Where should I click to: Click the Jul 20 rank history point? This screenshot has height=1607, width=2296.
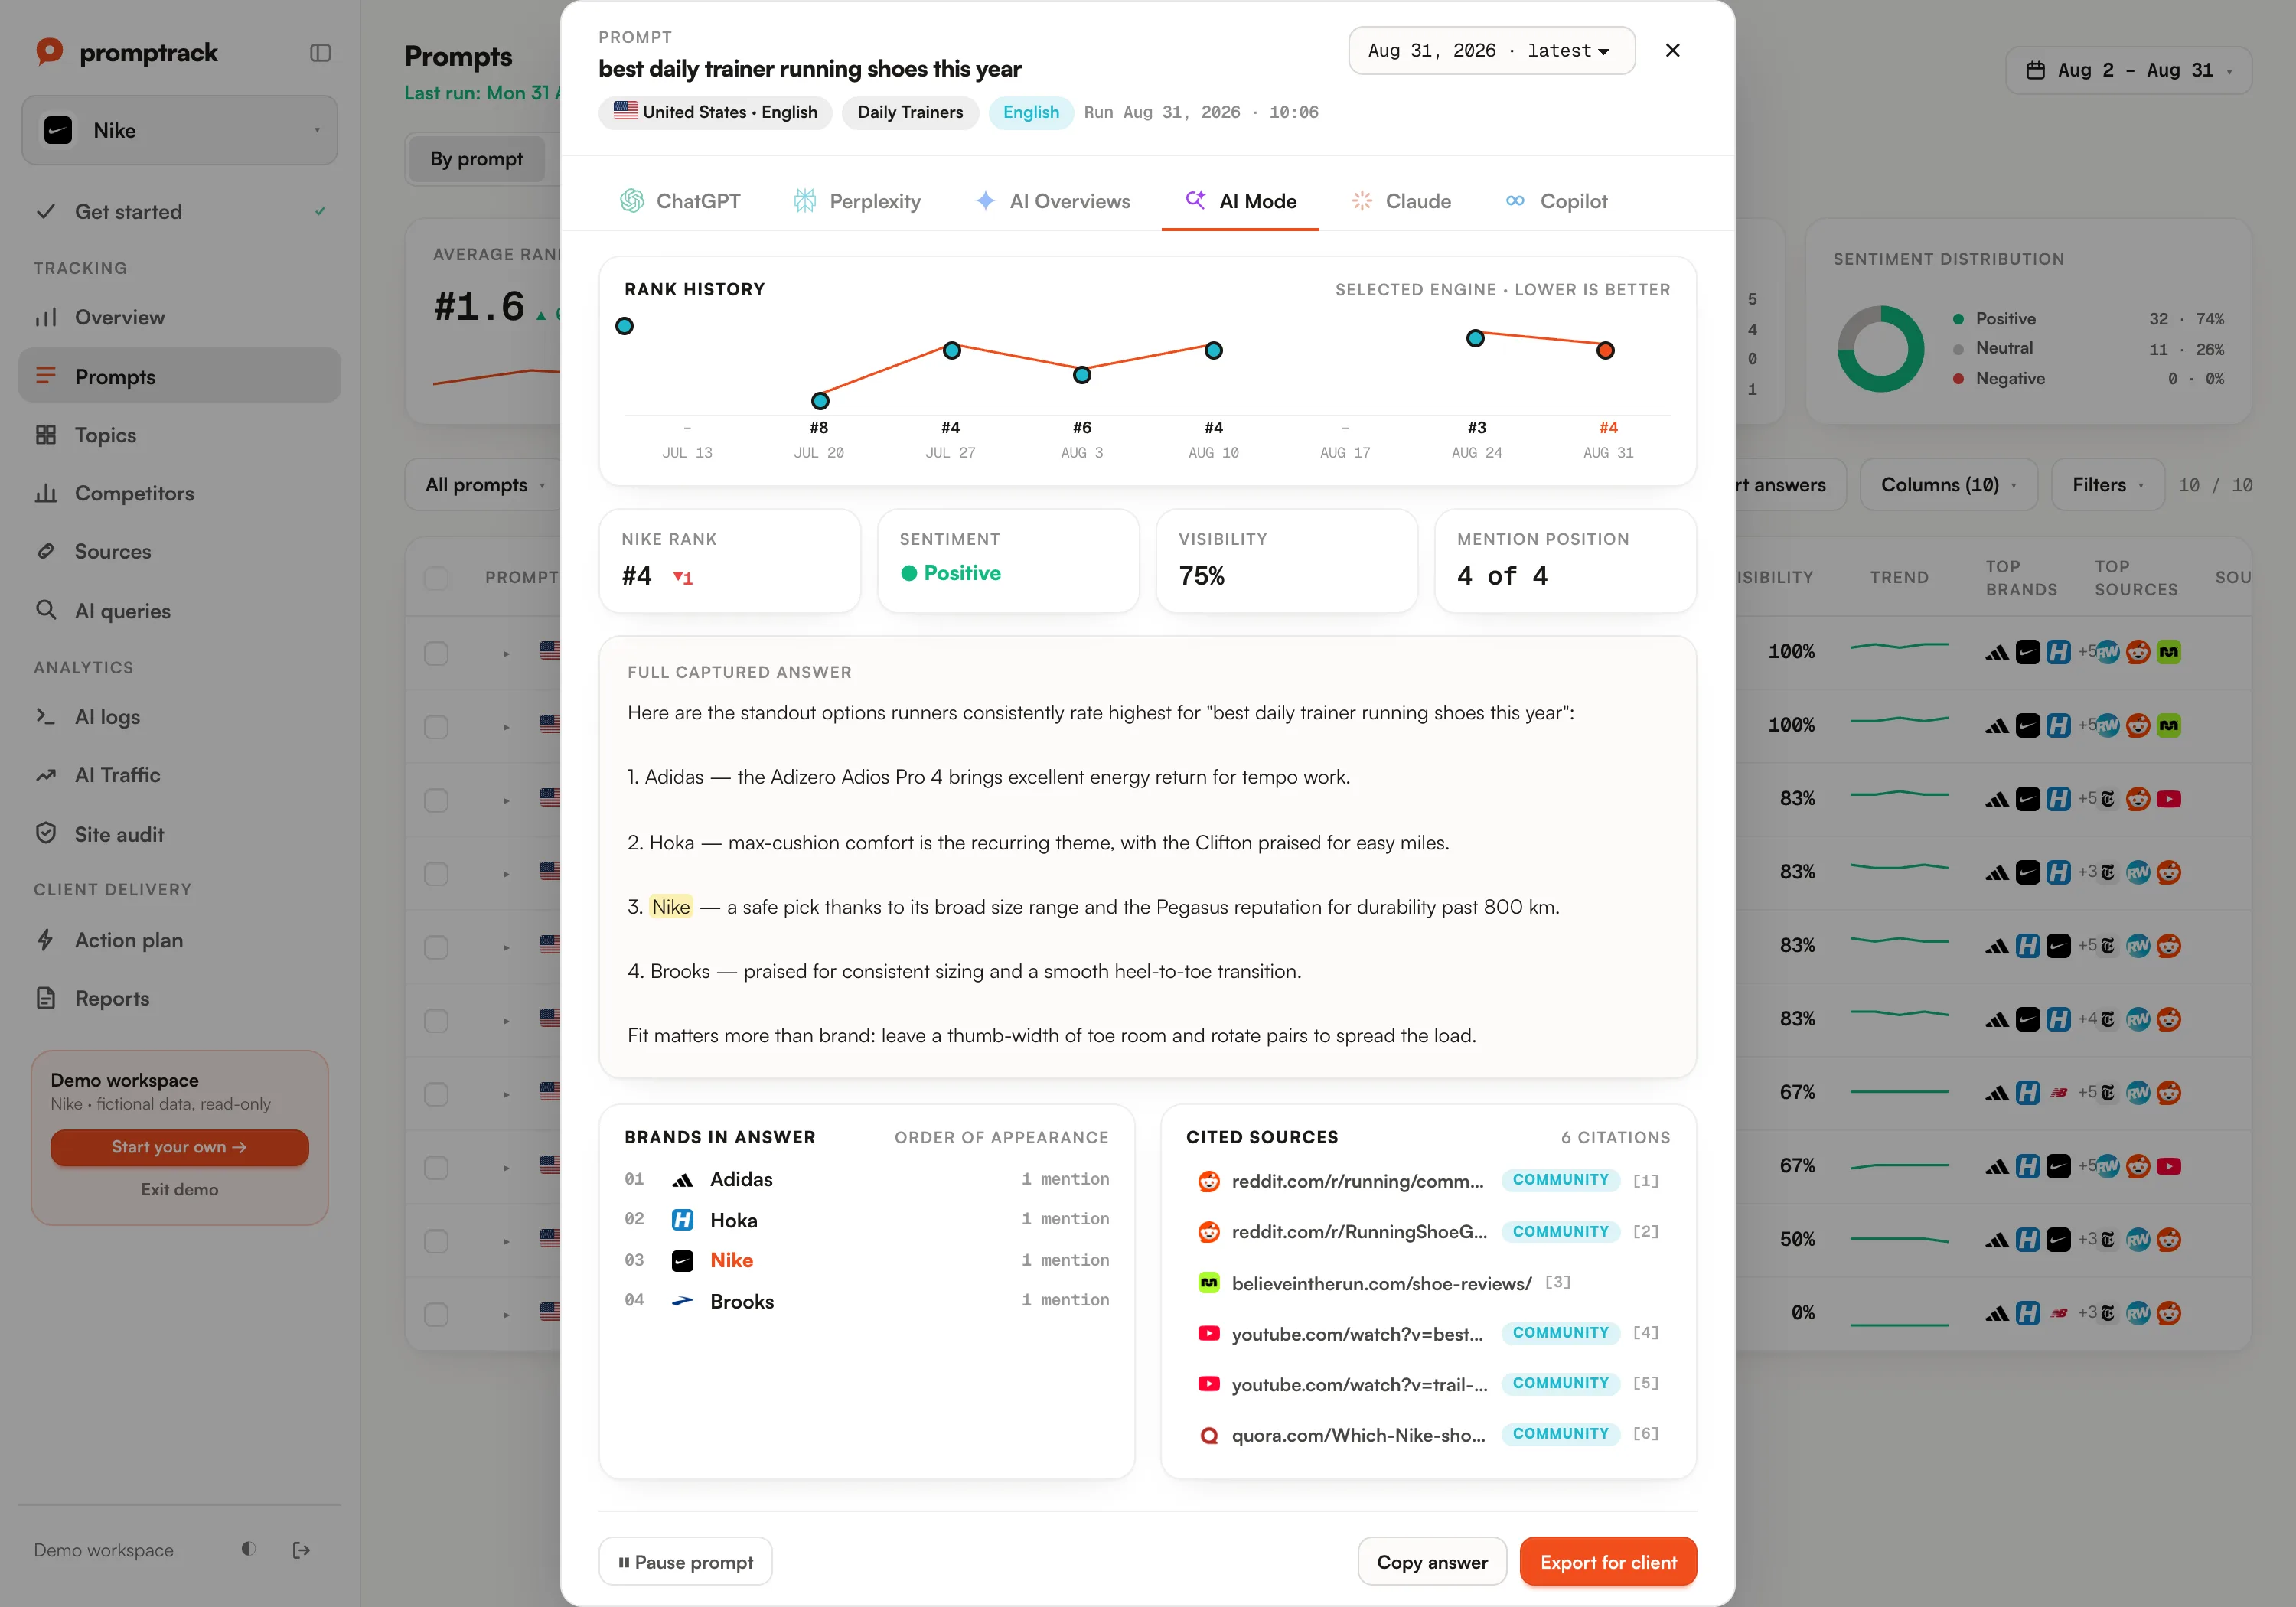click(820, 401)
